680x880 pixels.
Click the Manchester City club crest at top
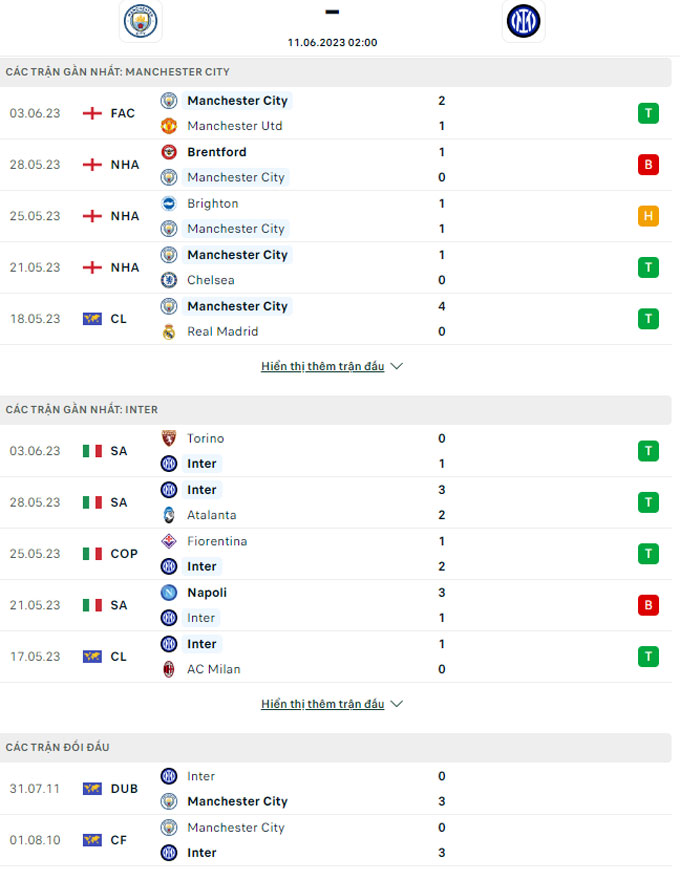pos(140,21)
